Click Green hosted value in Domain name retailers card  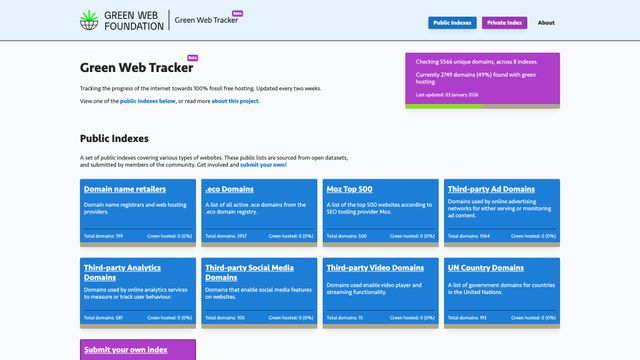click(169, 236)
